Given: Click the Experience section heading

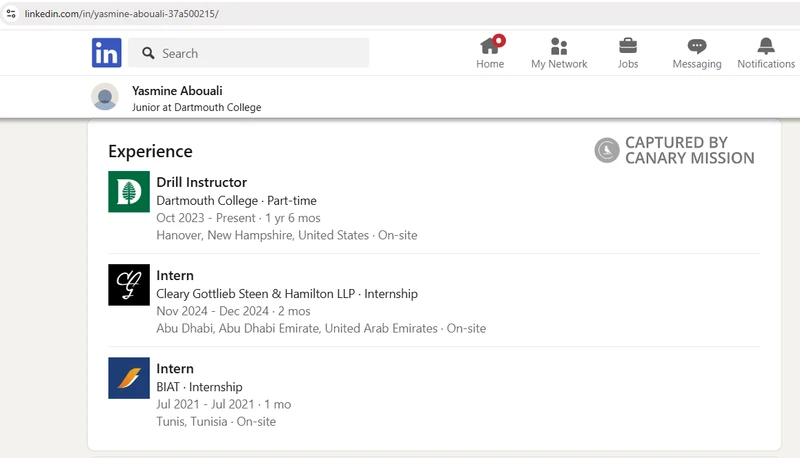Looking at the screenshot, I should click(x=151, y=151).
